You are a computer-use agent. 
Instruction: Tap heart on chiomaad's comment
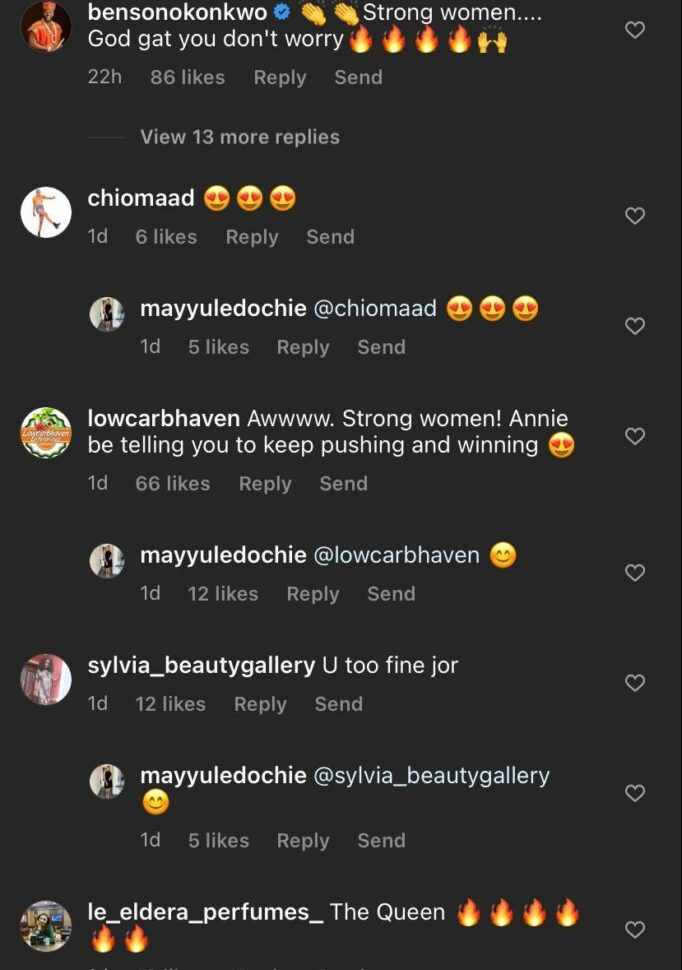coord(635,216)
